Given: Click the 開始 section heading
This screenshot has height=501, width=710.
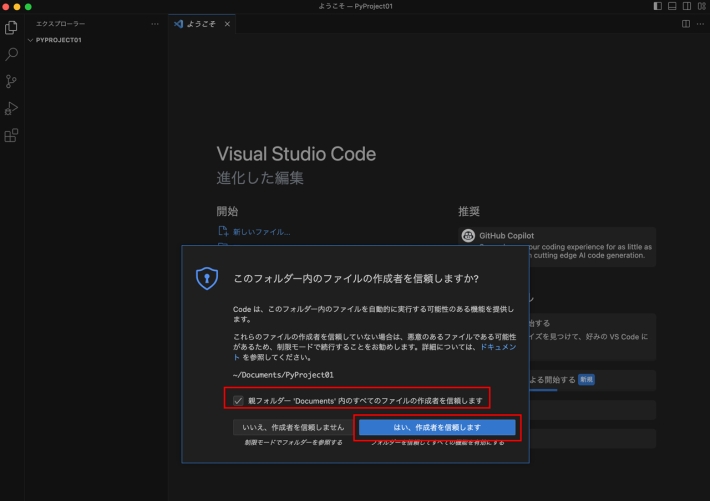Looking at the screenshot, I should click(x=227, y=211).
